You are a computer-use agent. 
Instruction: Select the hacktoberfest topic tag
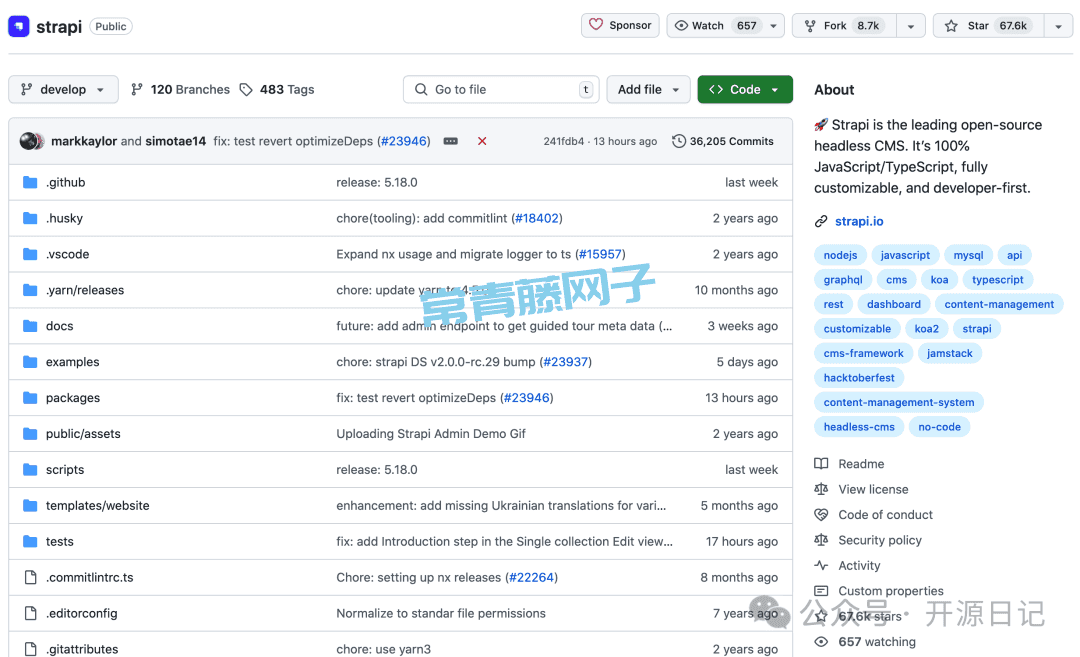pos(859,378)
